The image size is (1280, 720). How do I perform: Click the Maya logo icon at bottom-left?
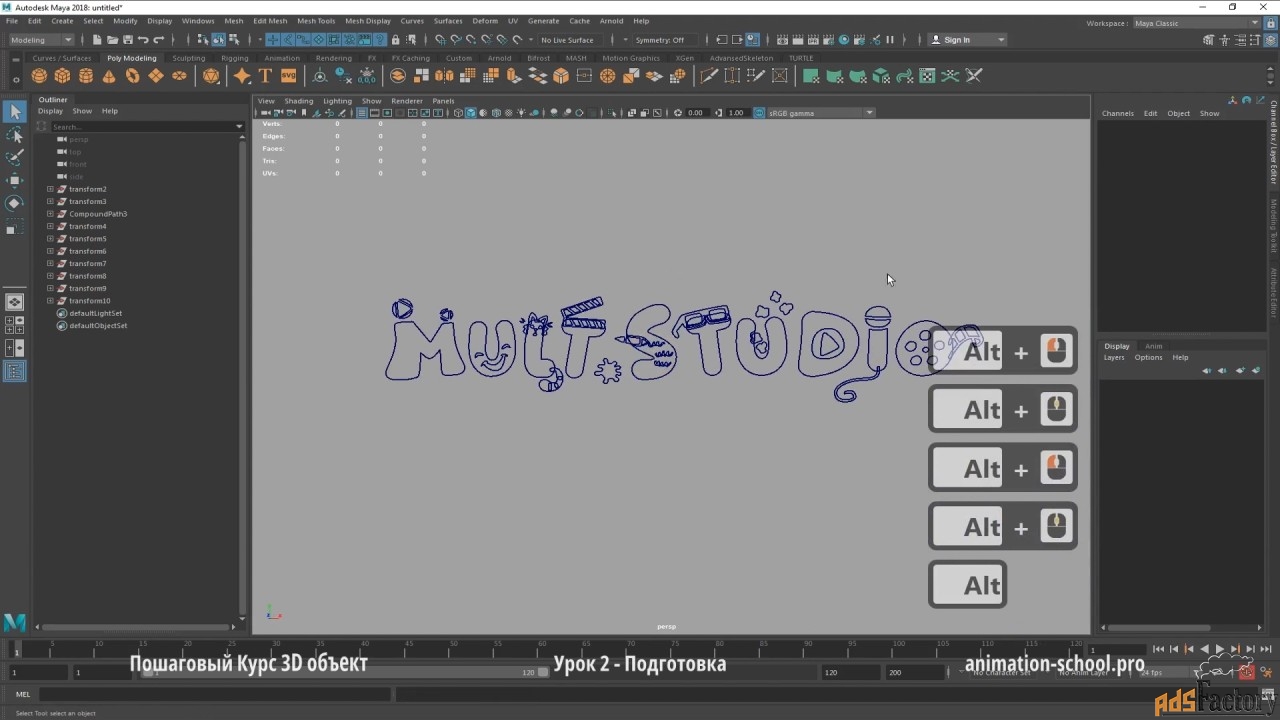point(14,622)
